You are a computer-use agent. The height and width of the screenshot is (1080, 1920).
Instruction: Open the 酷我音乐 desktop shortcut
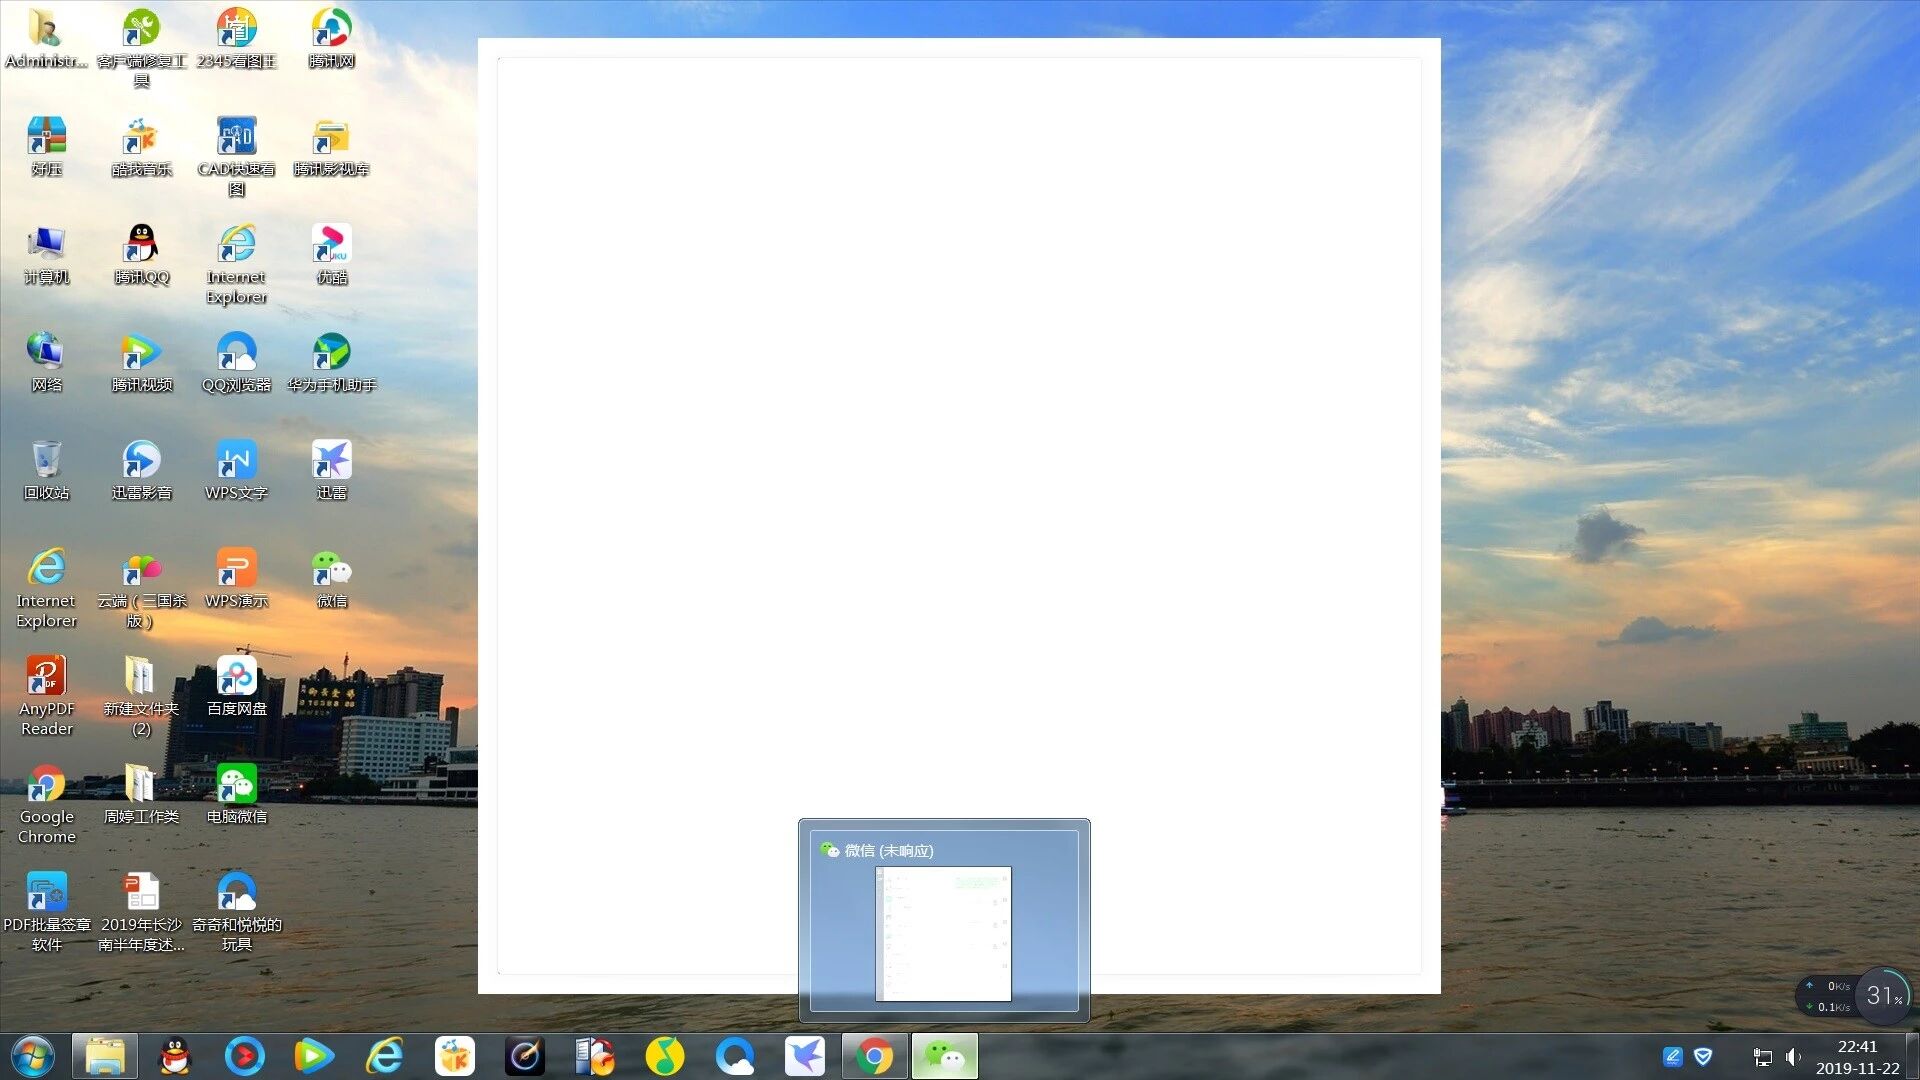(141, 137)
